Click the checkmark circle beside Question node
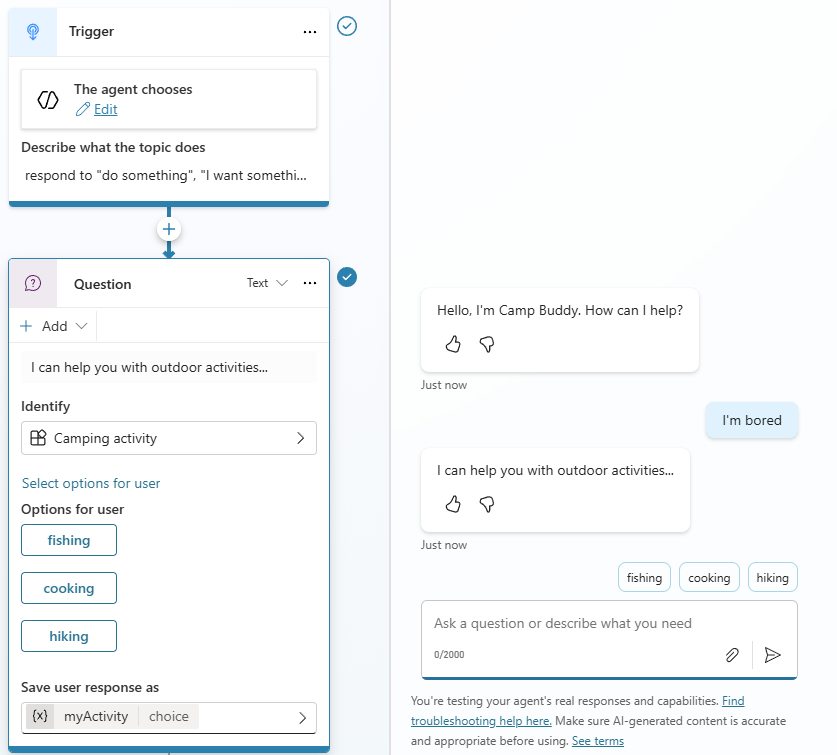 pos(347,277)
